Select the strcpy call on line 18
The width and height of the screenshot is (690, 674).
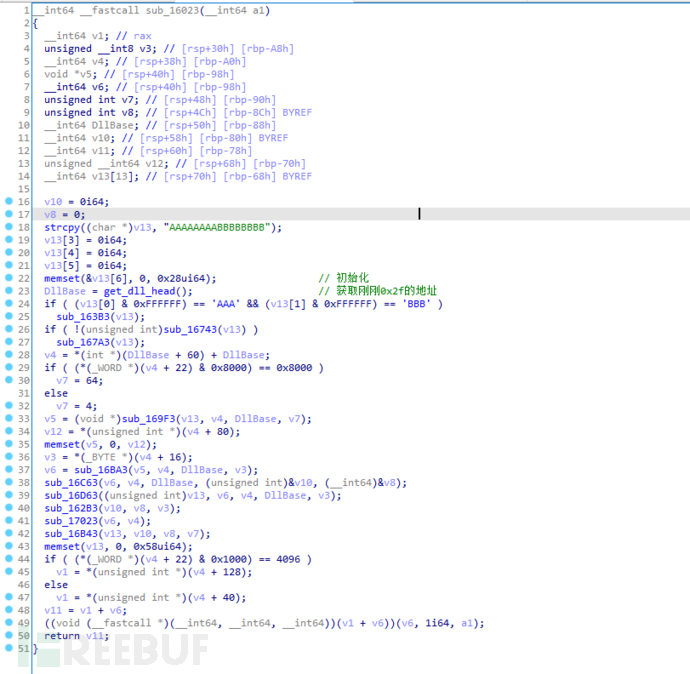[62, 227]
